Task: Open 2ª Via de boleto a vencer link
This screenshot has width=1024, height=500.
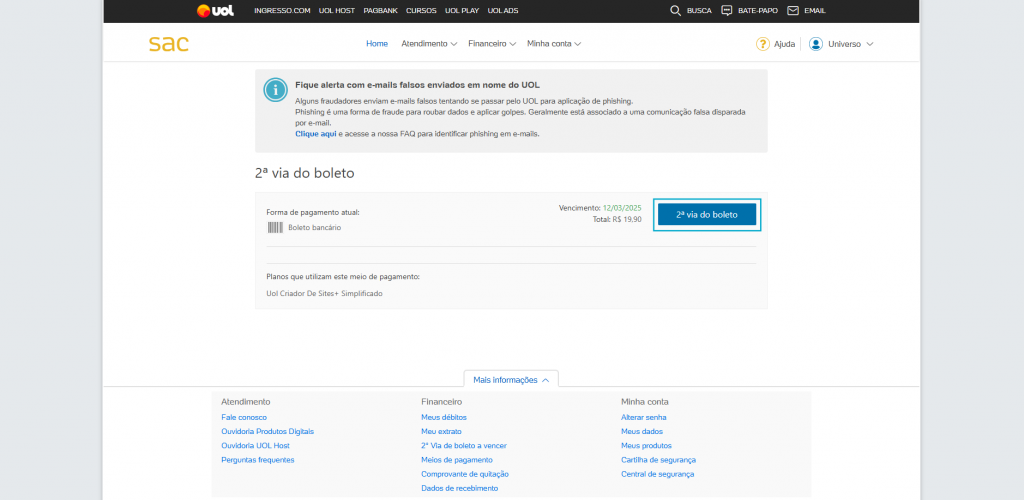Action: [x=464, y=446]
